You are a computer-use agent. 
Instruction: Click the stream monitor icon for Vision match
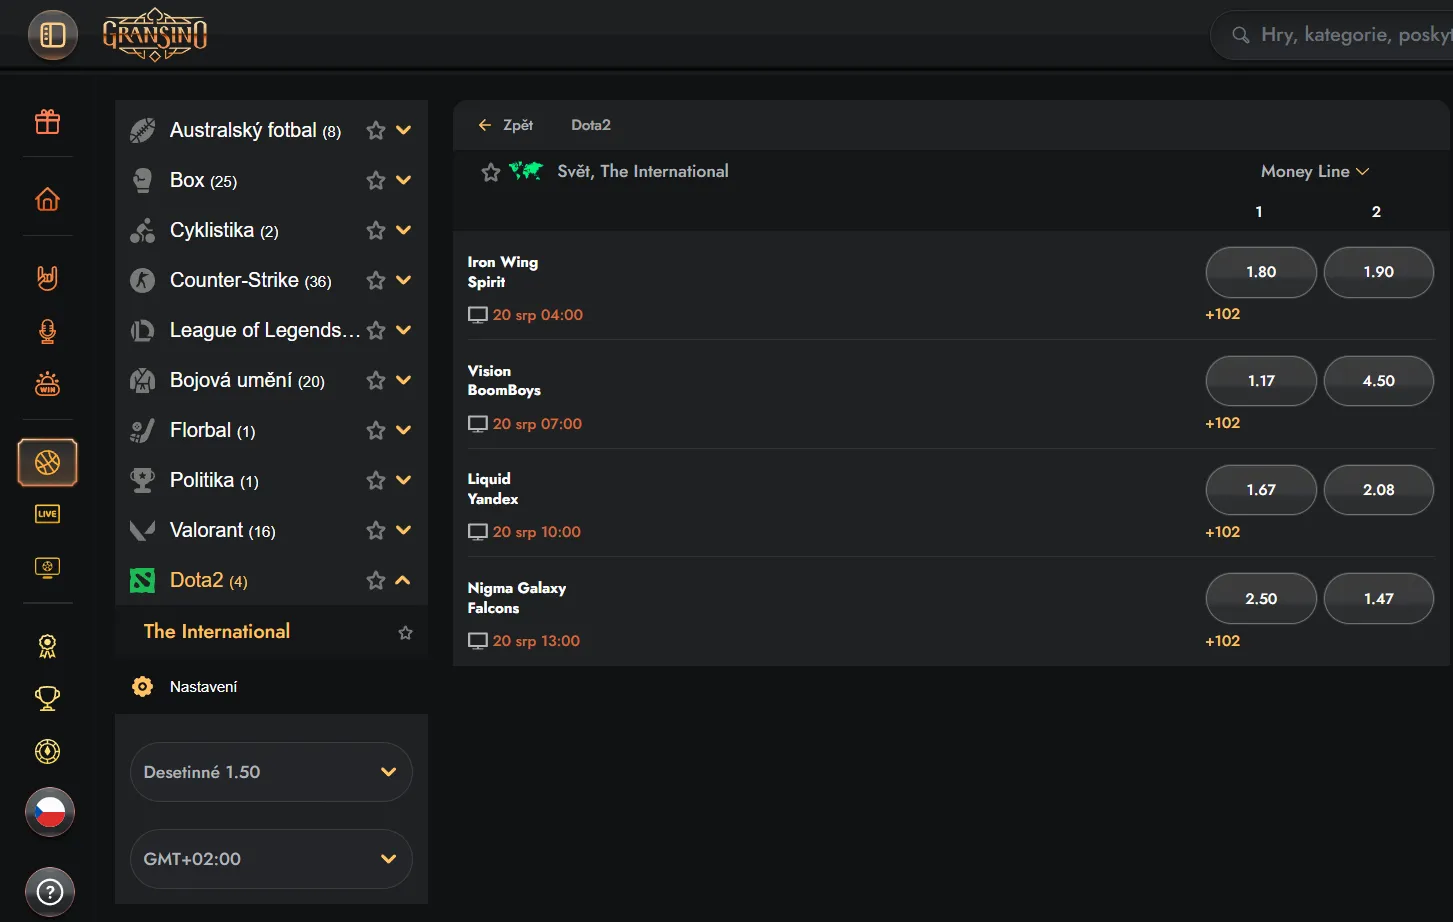[x=478, y=424]
